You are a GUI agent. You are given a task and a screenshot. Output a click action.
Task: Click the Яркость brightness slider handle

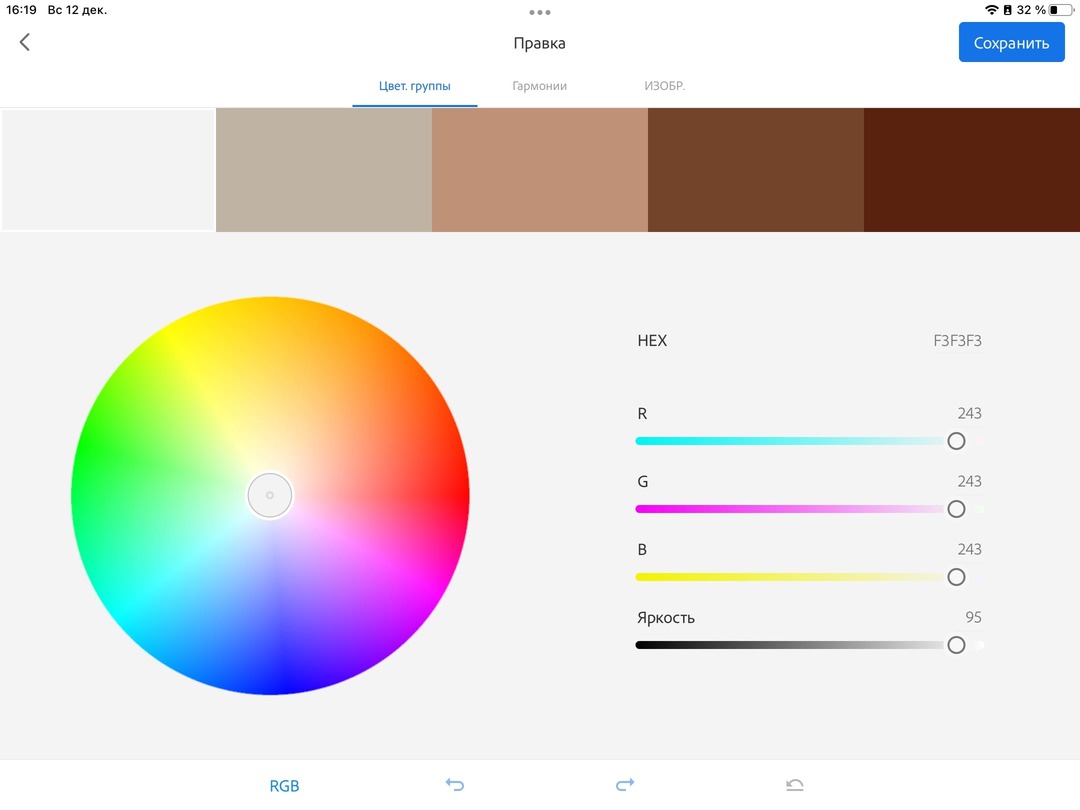coord(956,645)
